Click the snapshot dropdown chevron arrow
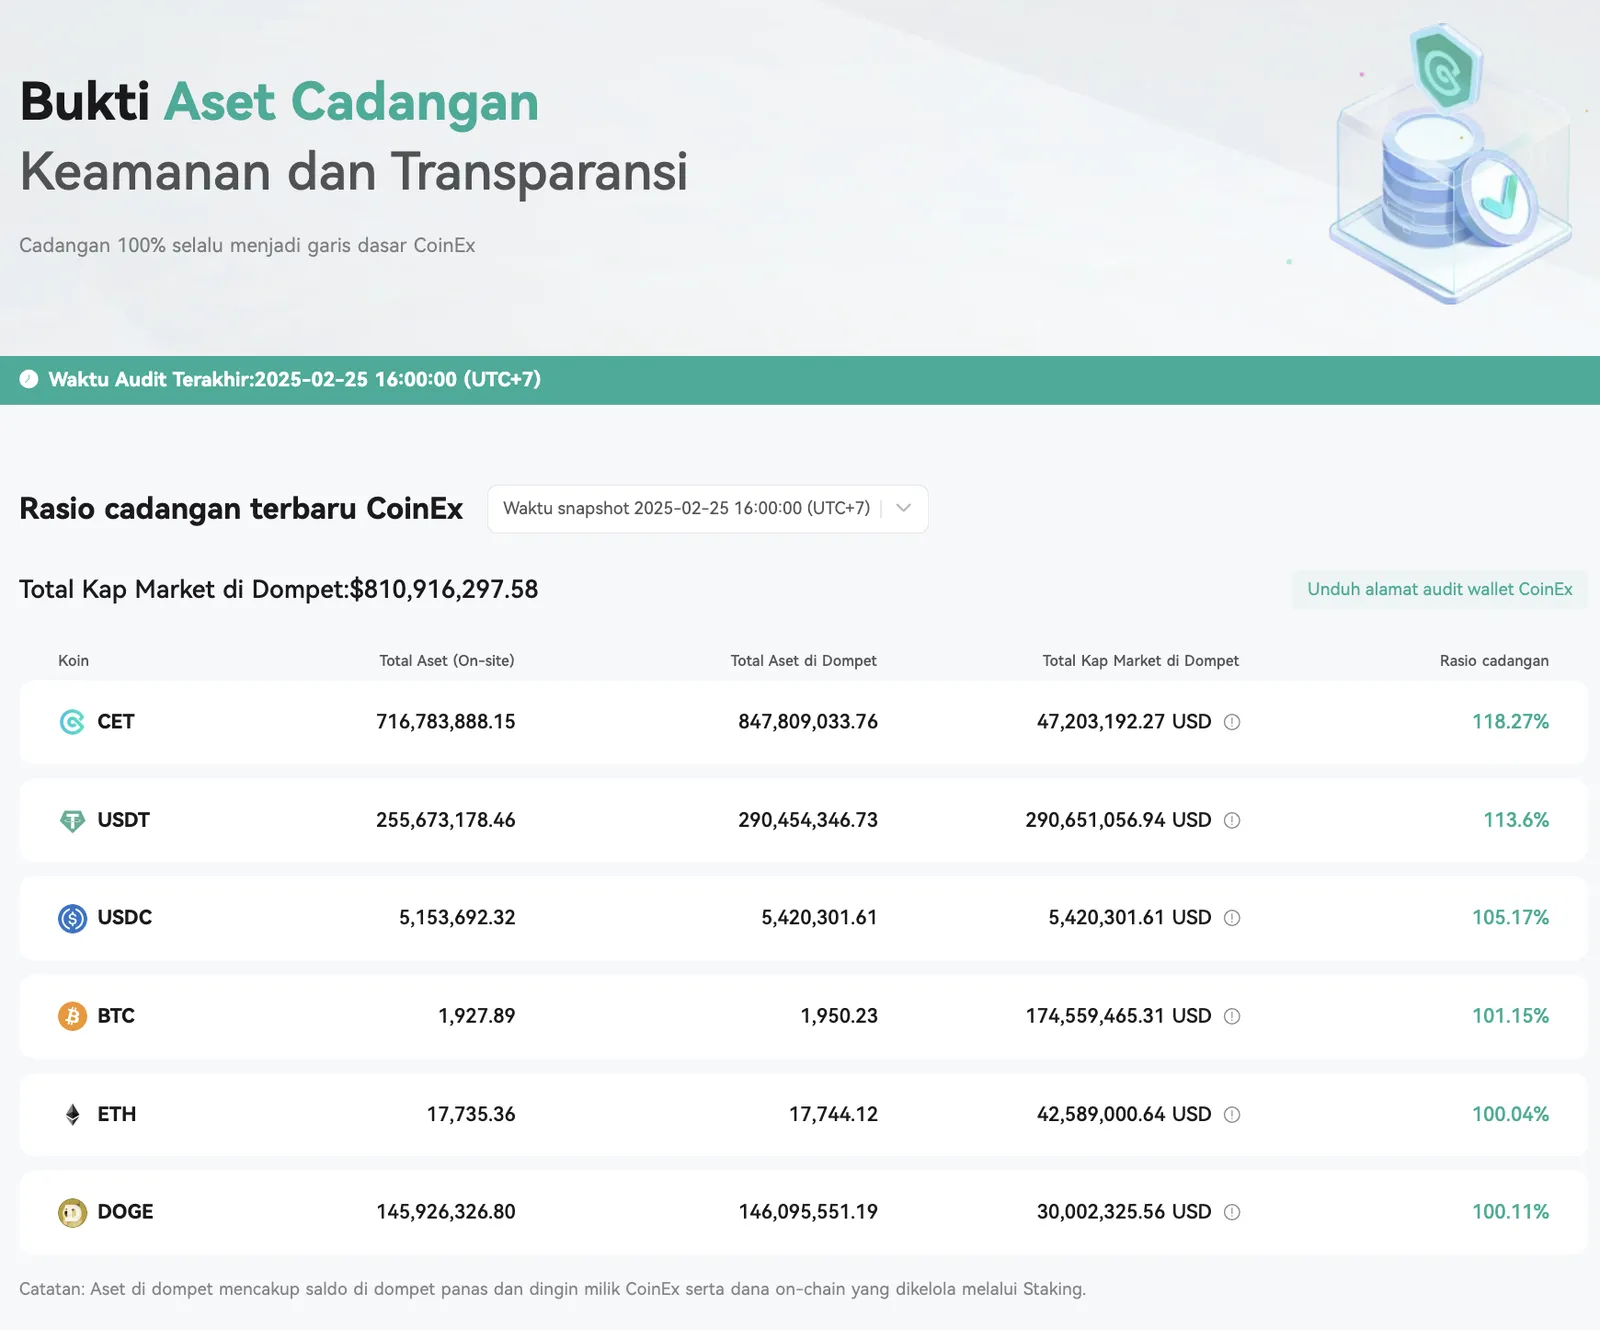 pyautogui.click(x=903, y=508)
